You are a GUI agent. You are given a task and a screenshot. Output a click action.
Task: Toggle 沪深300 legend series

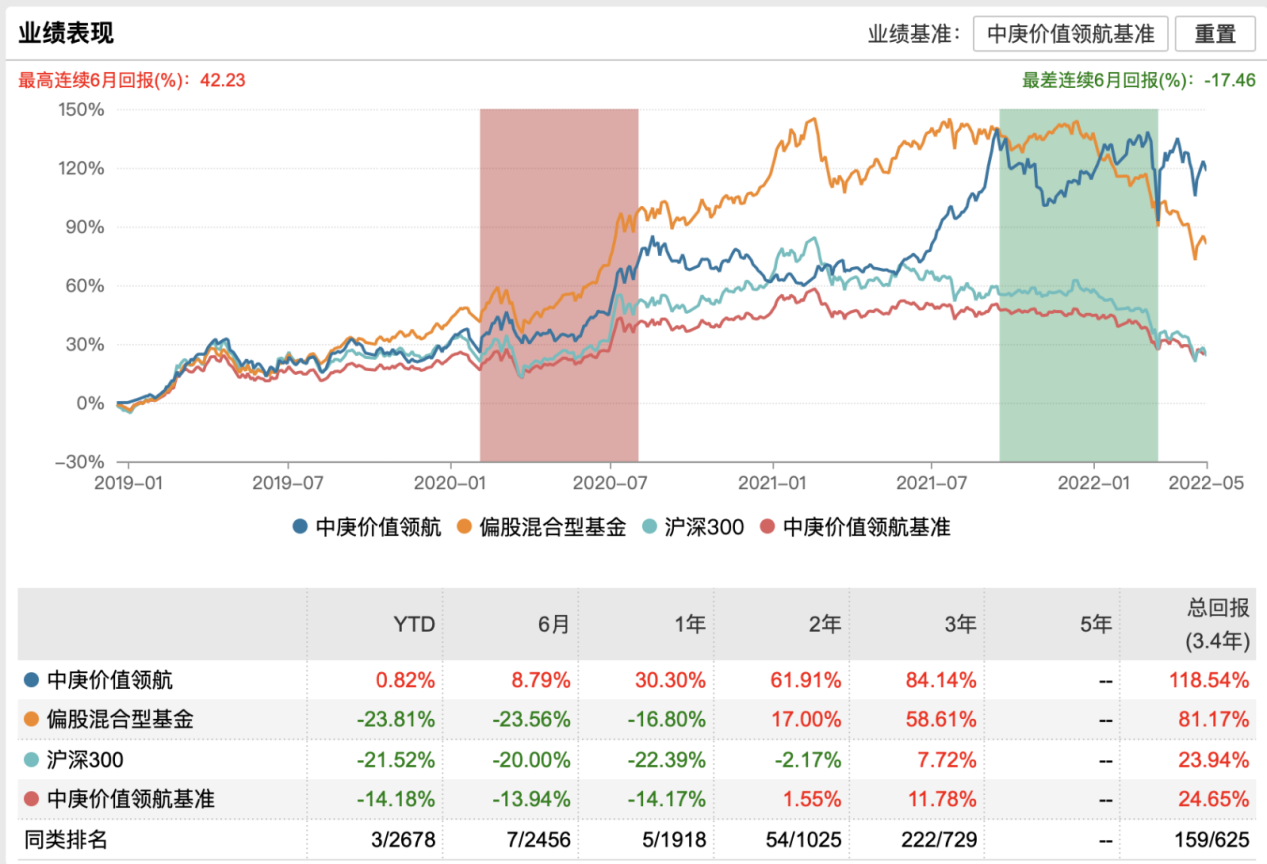(694, 527)
